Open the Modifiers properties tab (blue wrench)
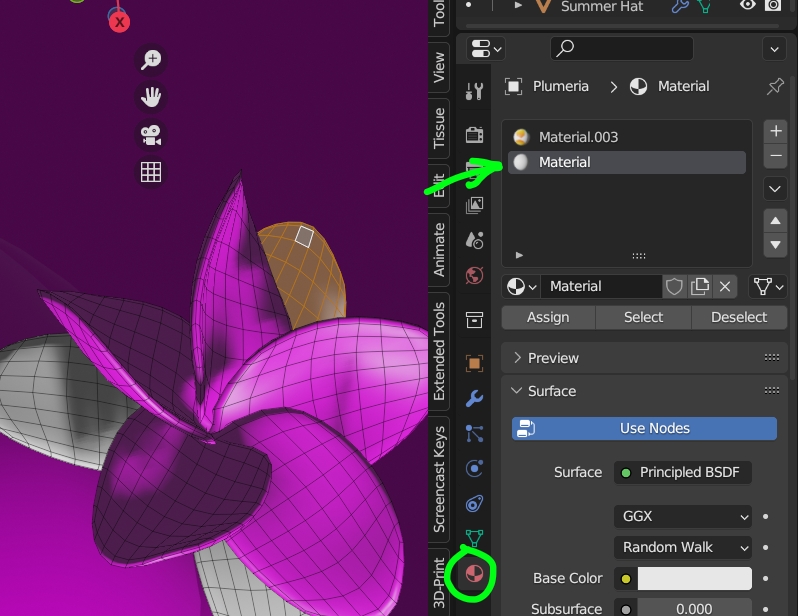The width and height of the screenshot is (798, 616). [474, 398]
